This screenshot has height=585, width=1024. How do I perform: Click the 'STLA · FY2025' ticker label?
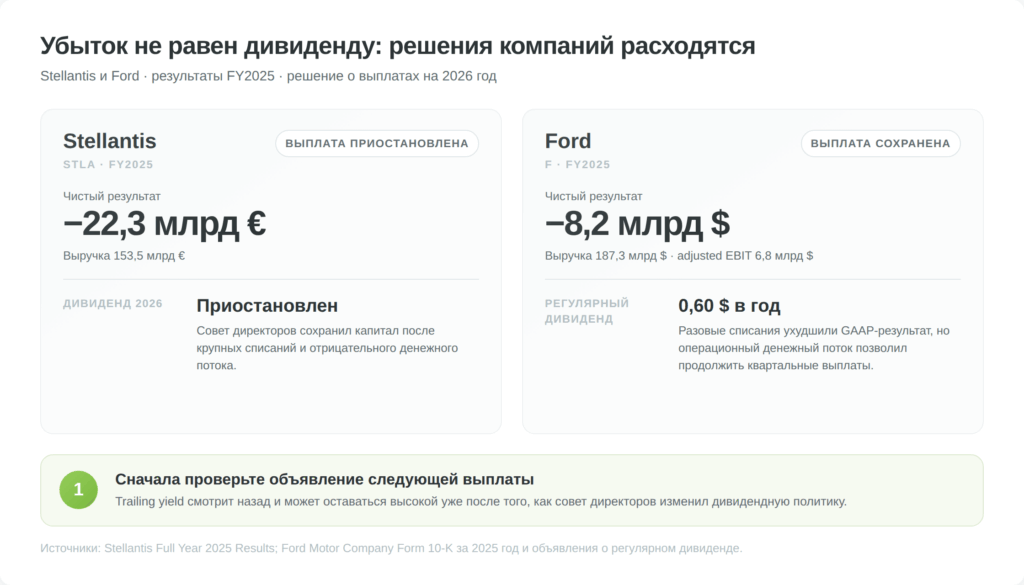tap(108, 165)
